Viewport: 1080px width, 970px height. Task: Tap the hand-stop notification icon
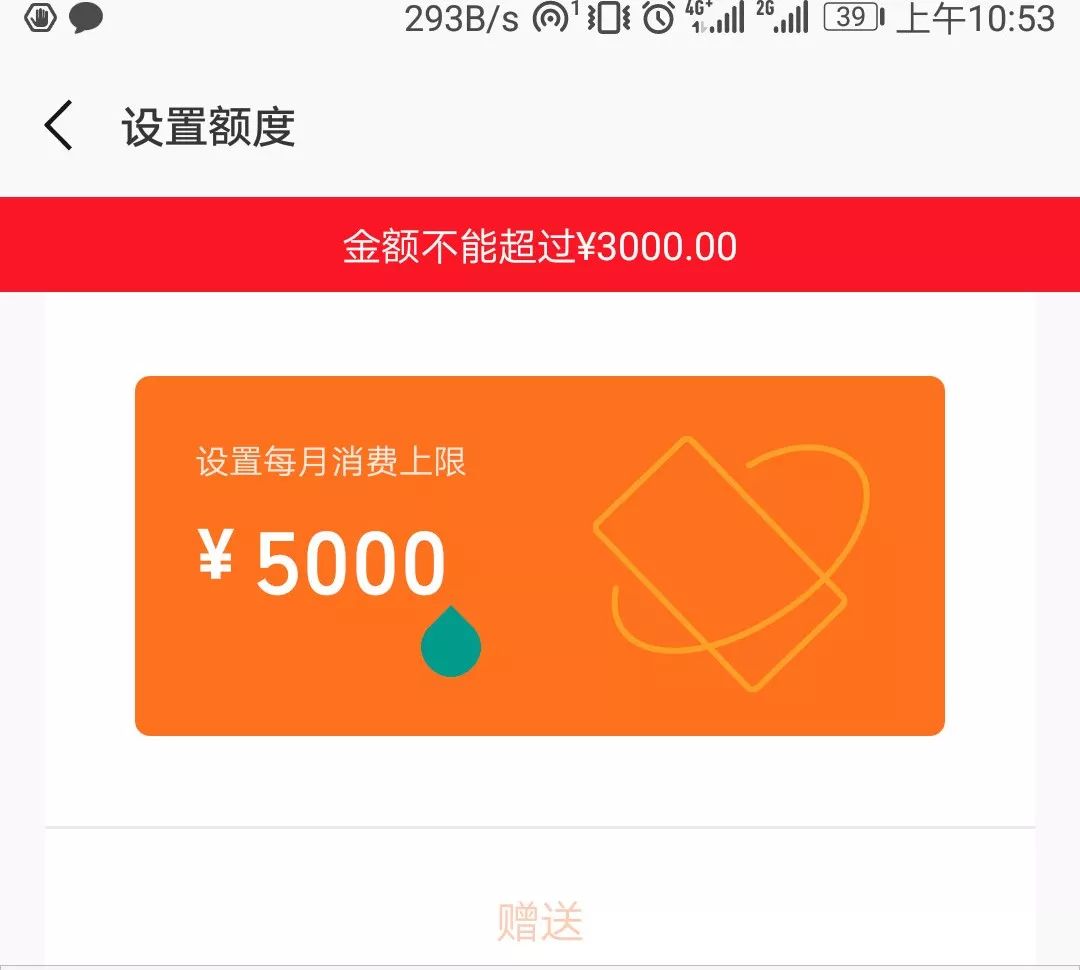coord(41,17)
